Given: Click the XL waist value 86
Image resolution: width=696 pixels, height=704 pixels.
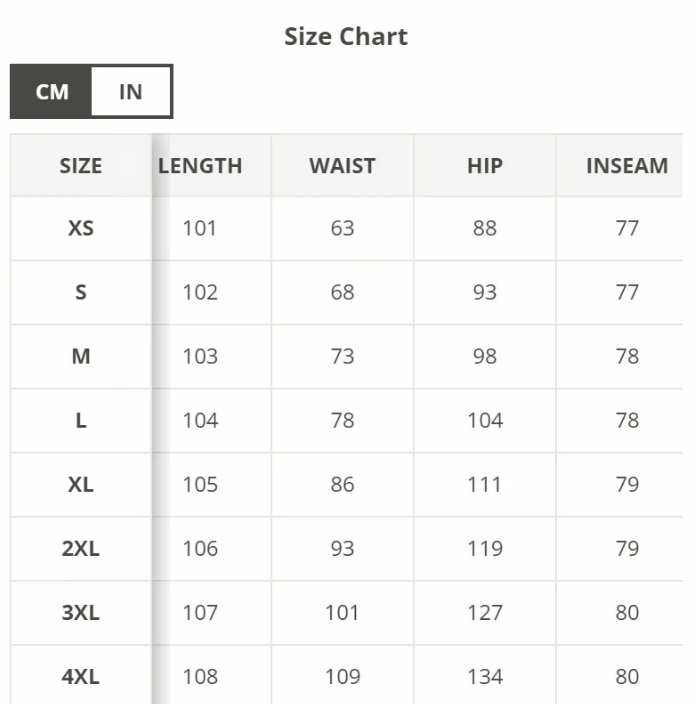Looking at the screenshot, I should coord(342,484).
